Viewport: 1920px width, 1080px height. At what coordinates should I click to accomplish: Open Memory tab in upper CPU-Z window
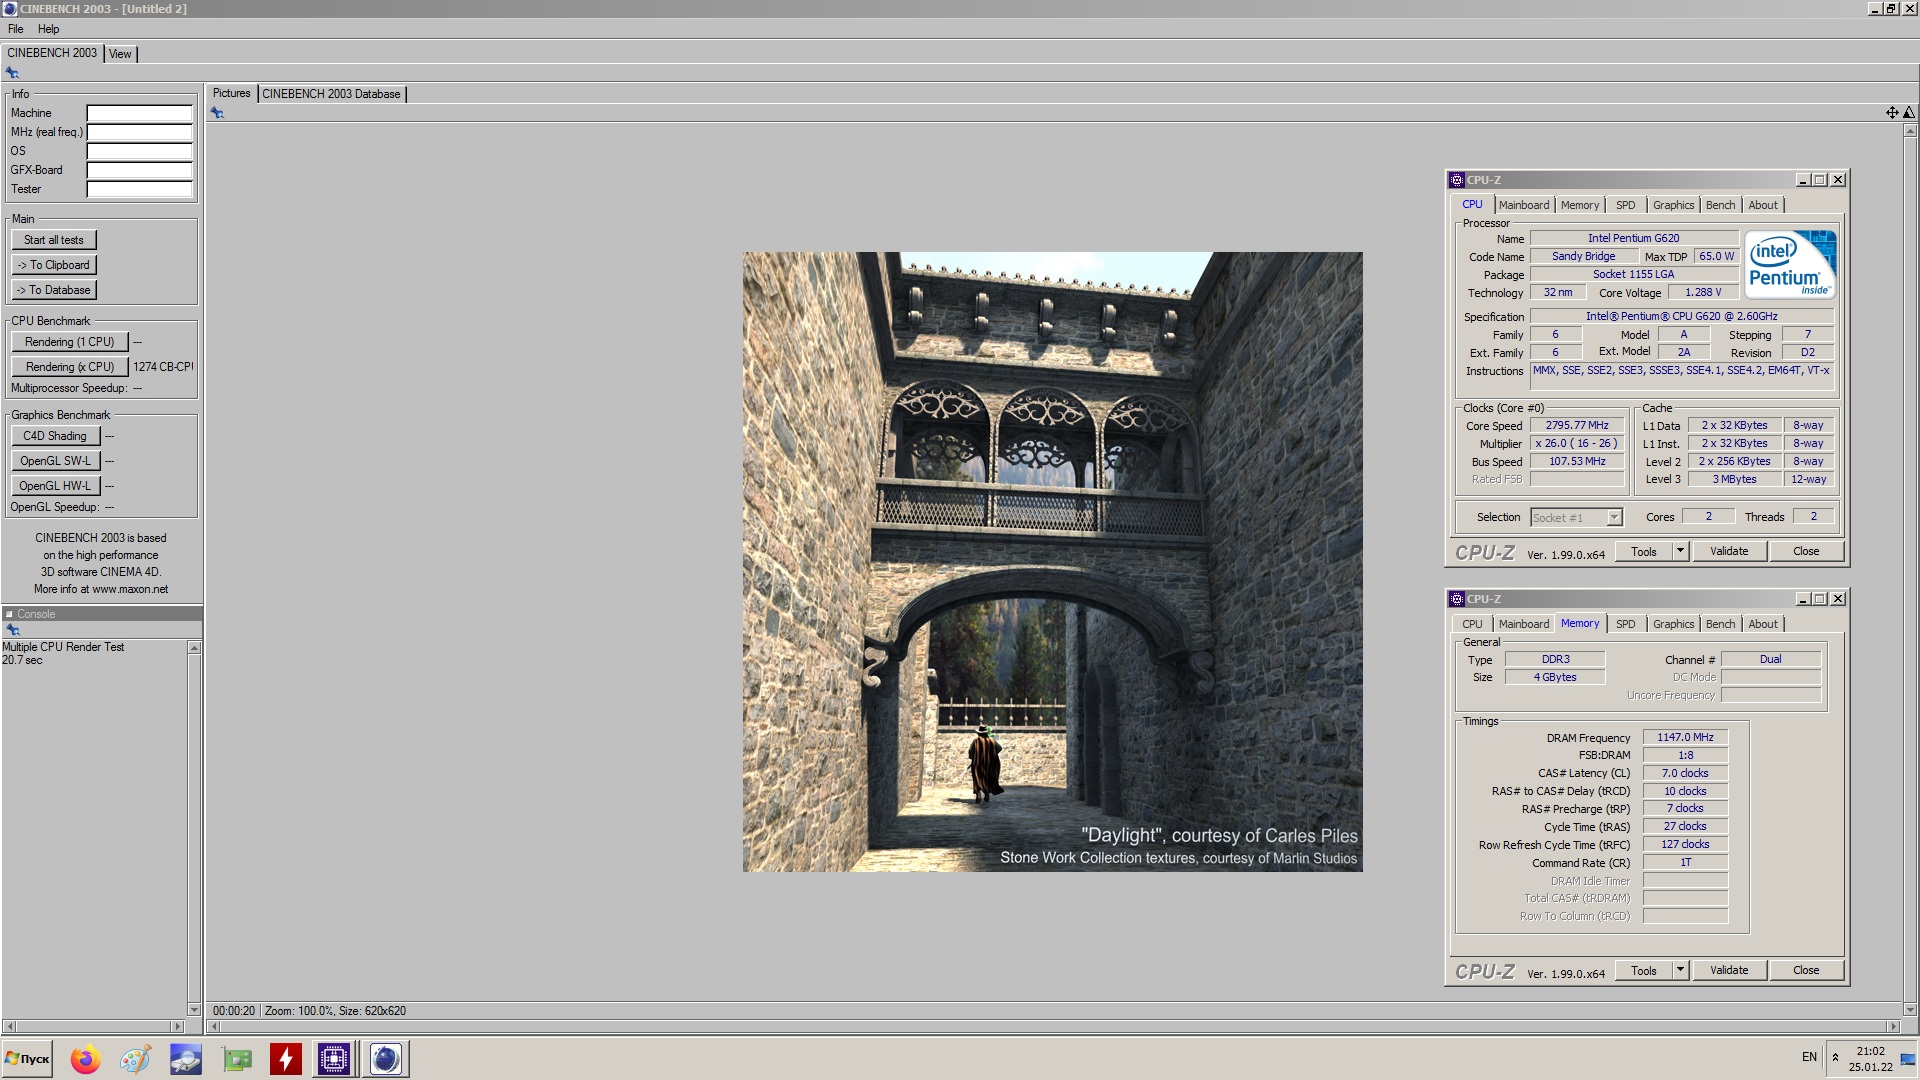coord(1579,205)
